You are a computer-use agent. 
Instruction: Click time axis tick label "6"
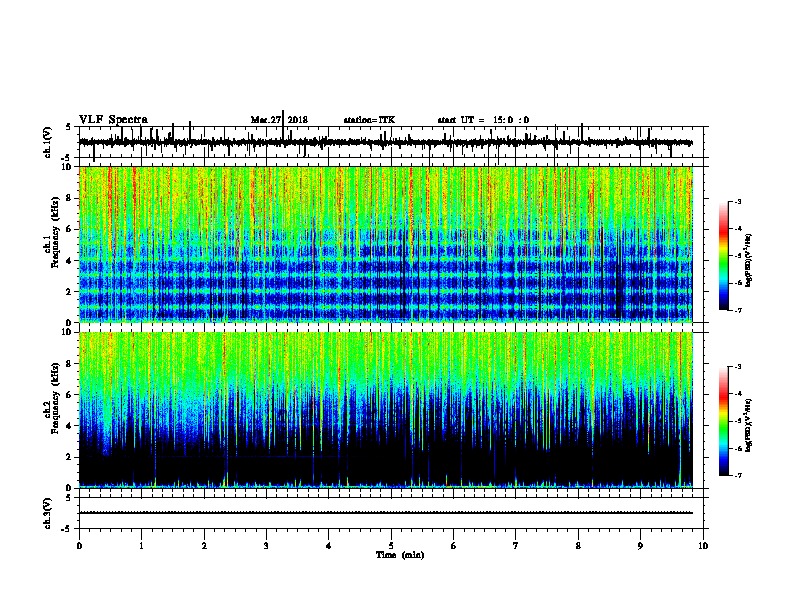[454, 546]
